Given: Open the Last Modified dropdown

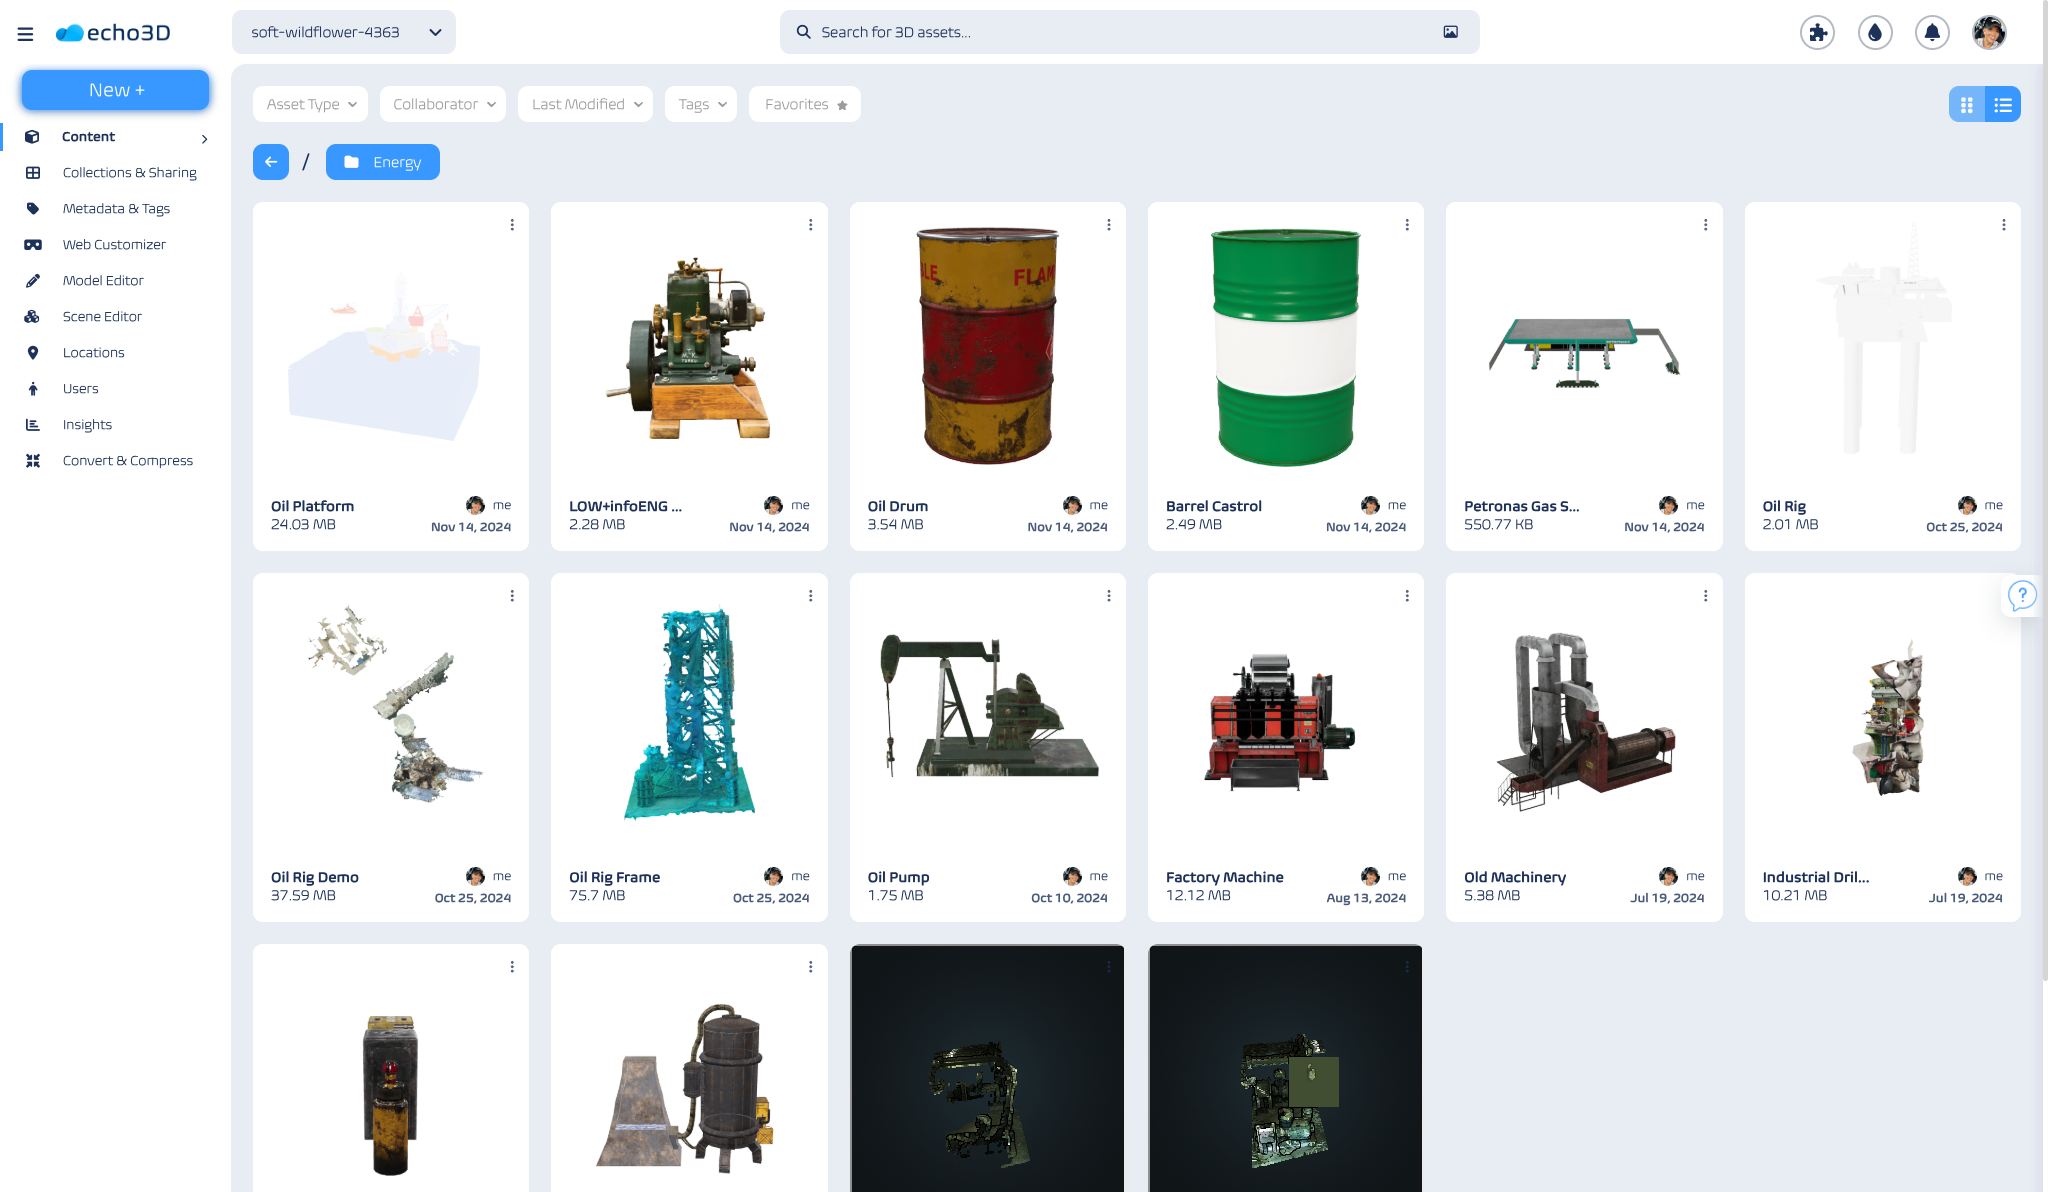Looking at the screenshot, I should 584,103.
